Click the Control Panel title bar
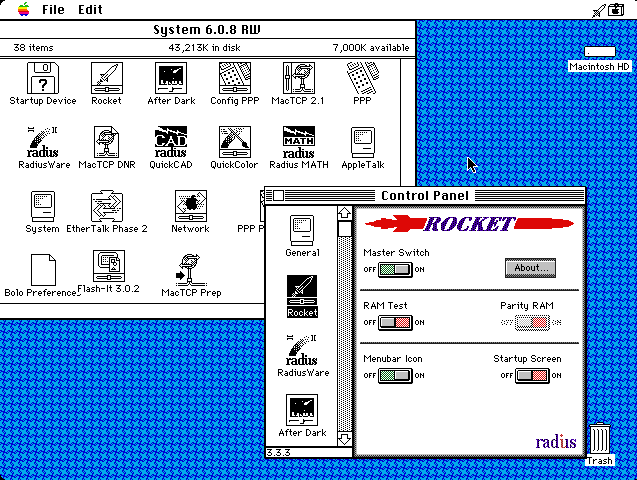Viewport: 637px width, 480px height. tap(425, 196)
